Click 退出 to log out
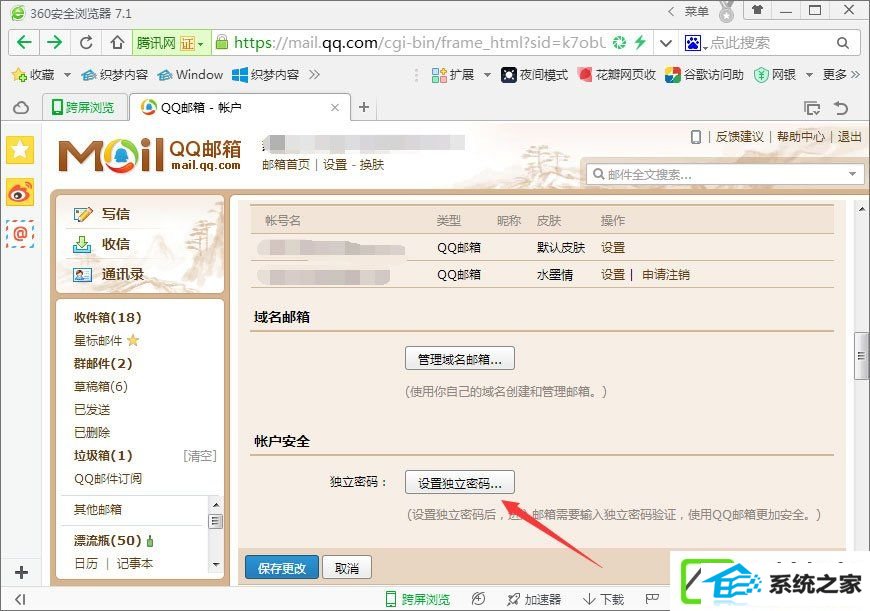870x611 pixels. point(849,137)
